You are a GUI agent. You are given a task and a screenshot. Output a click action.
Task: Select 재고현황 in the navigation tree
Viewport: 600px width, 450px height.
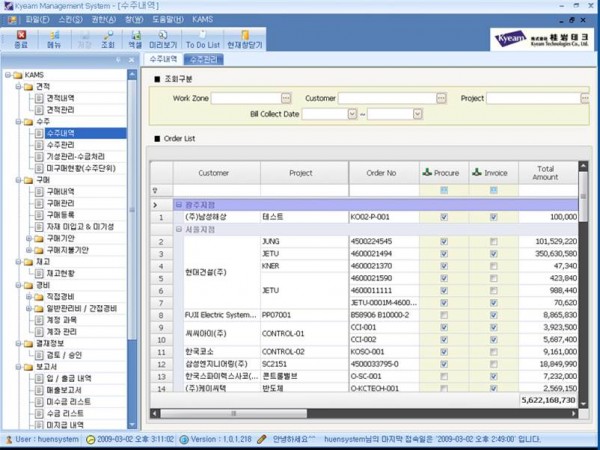[61, 273]
